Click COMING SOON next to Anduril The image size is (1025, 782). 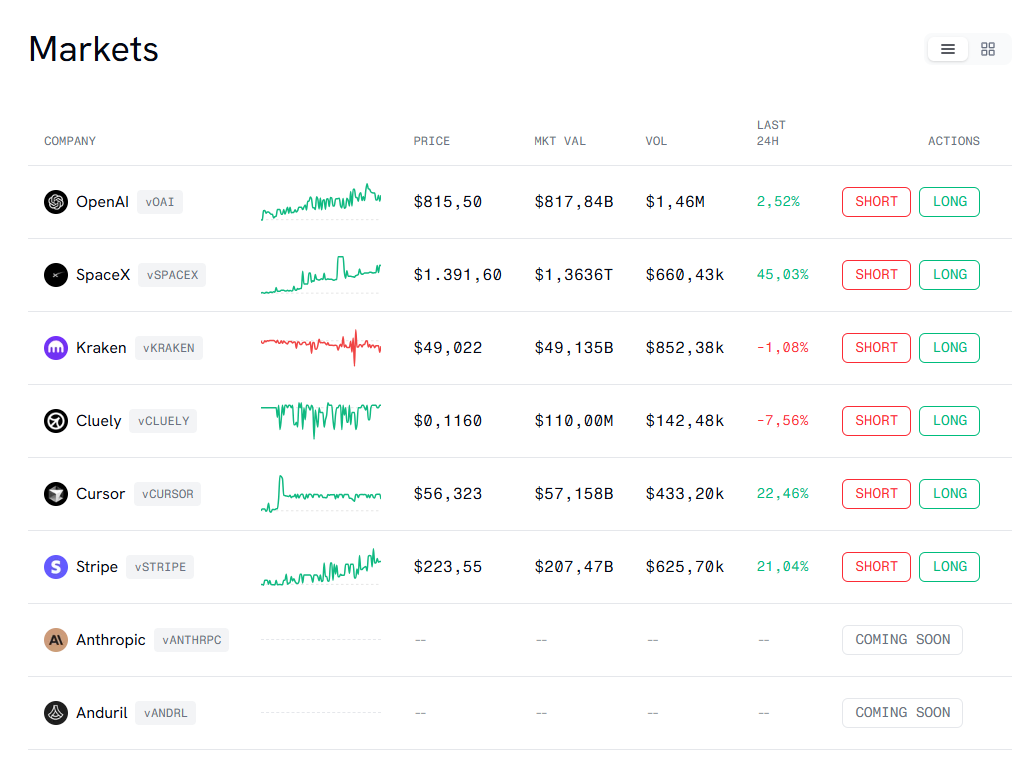coord(901,712)
